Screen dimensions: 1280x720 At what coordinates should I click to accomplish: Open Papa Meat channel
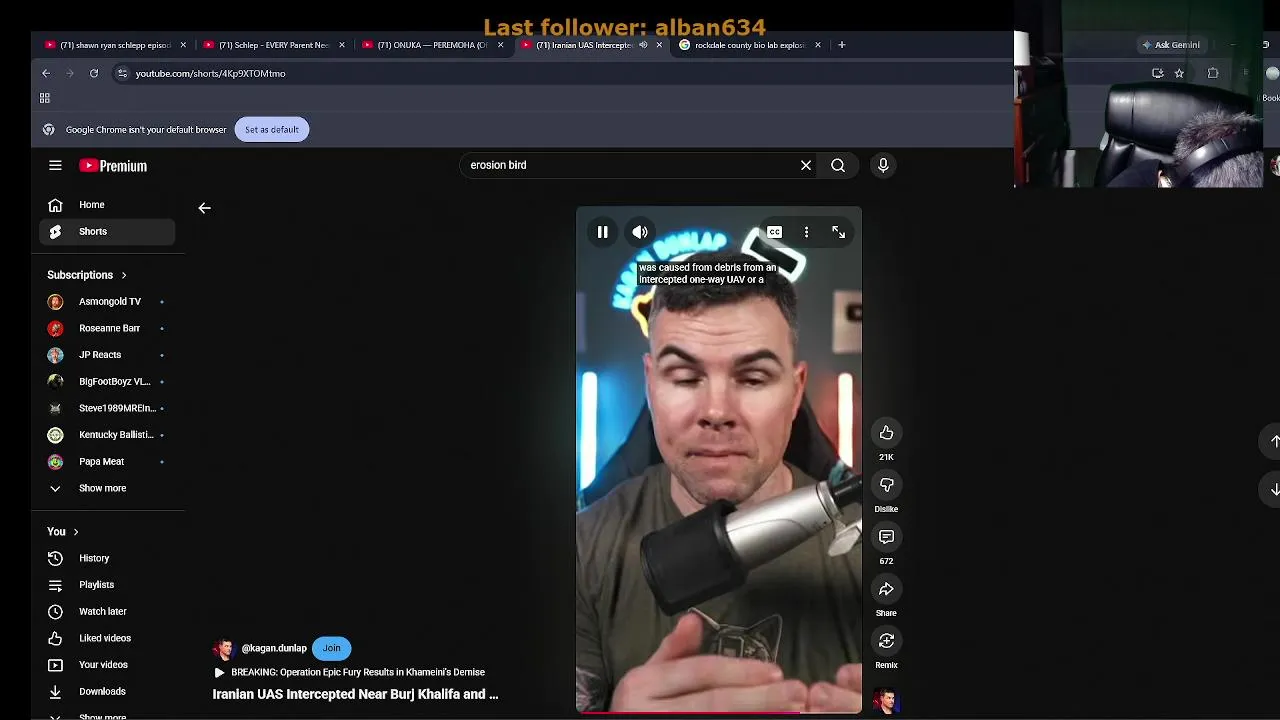(108, 461)
